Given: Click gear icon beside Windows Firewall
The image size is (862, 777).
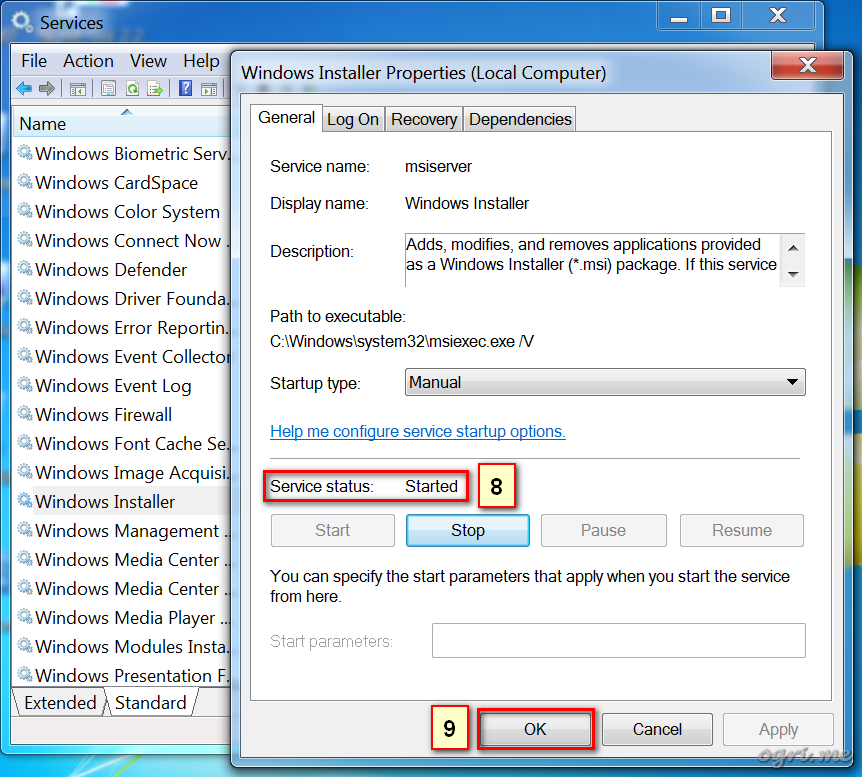Looking at the screenshot, I should (x=25, y=414).
